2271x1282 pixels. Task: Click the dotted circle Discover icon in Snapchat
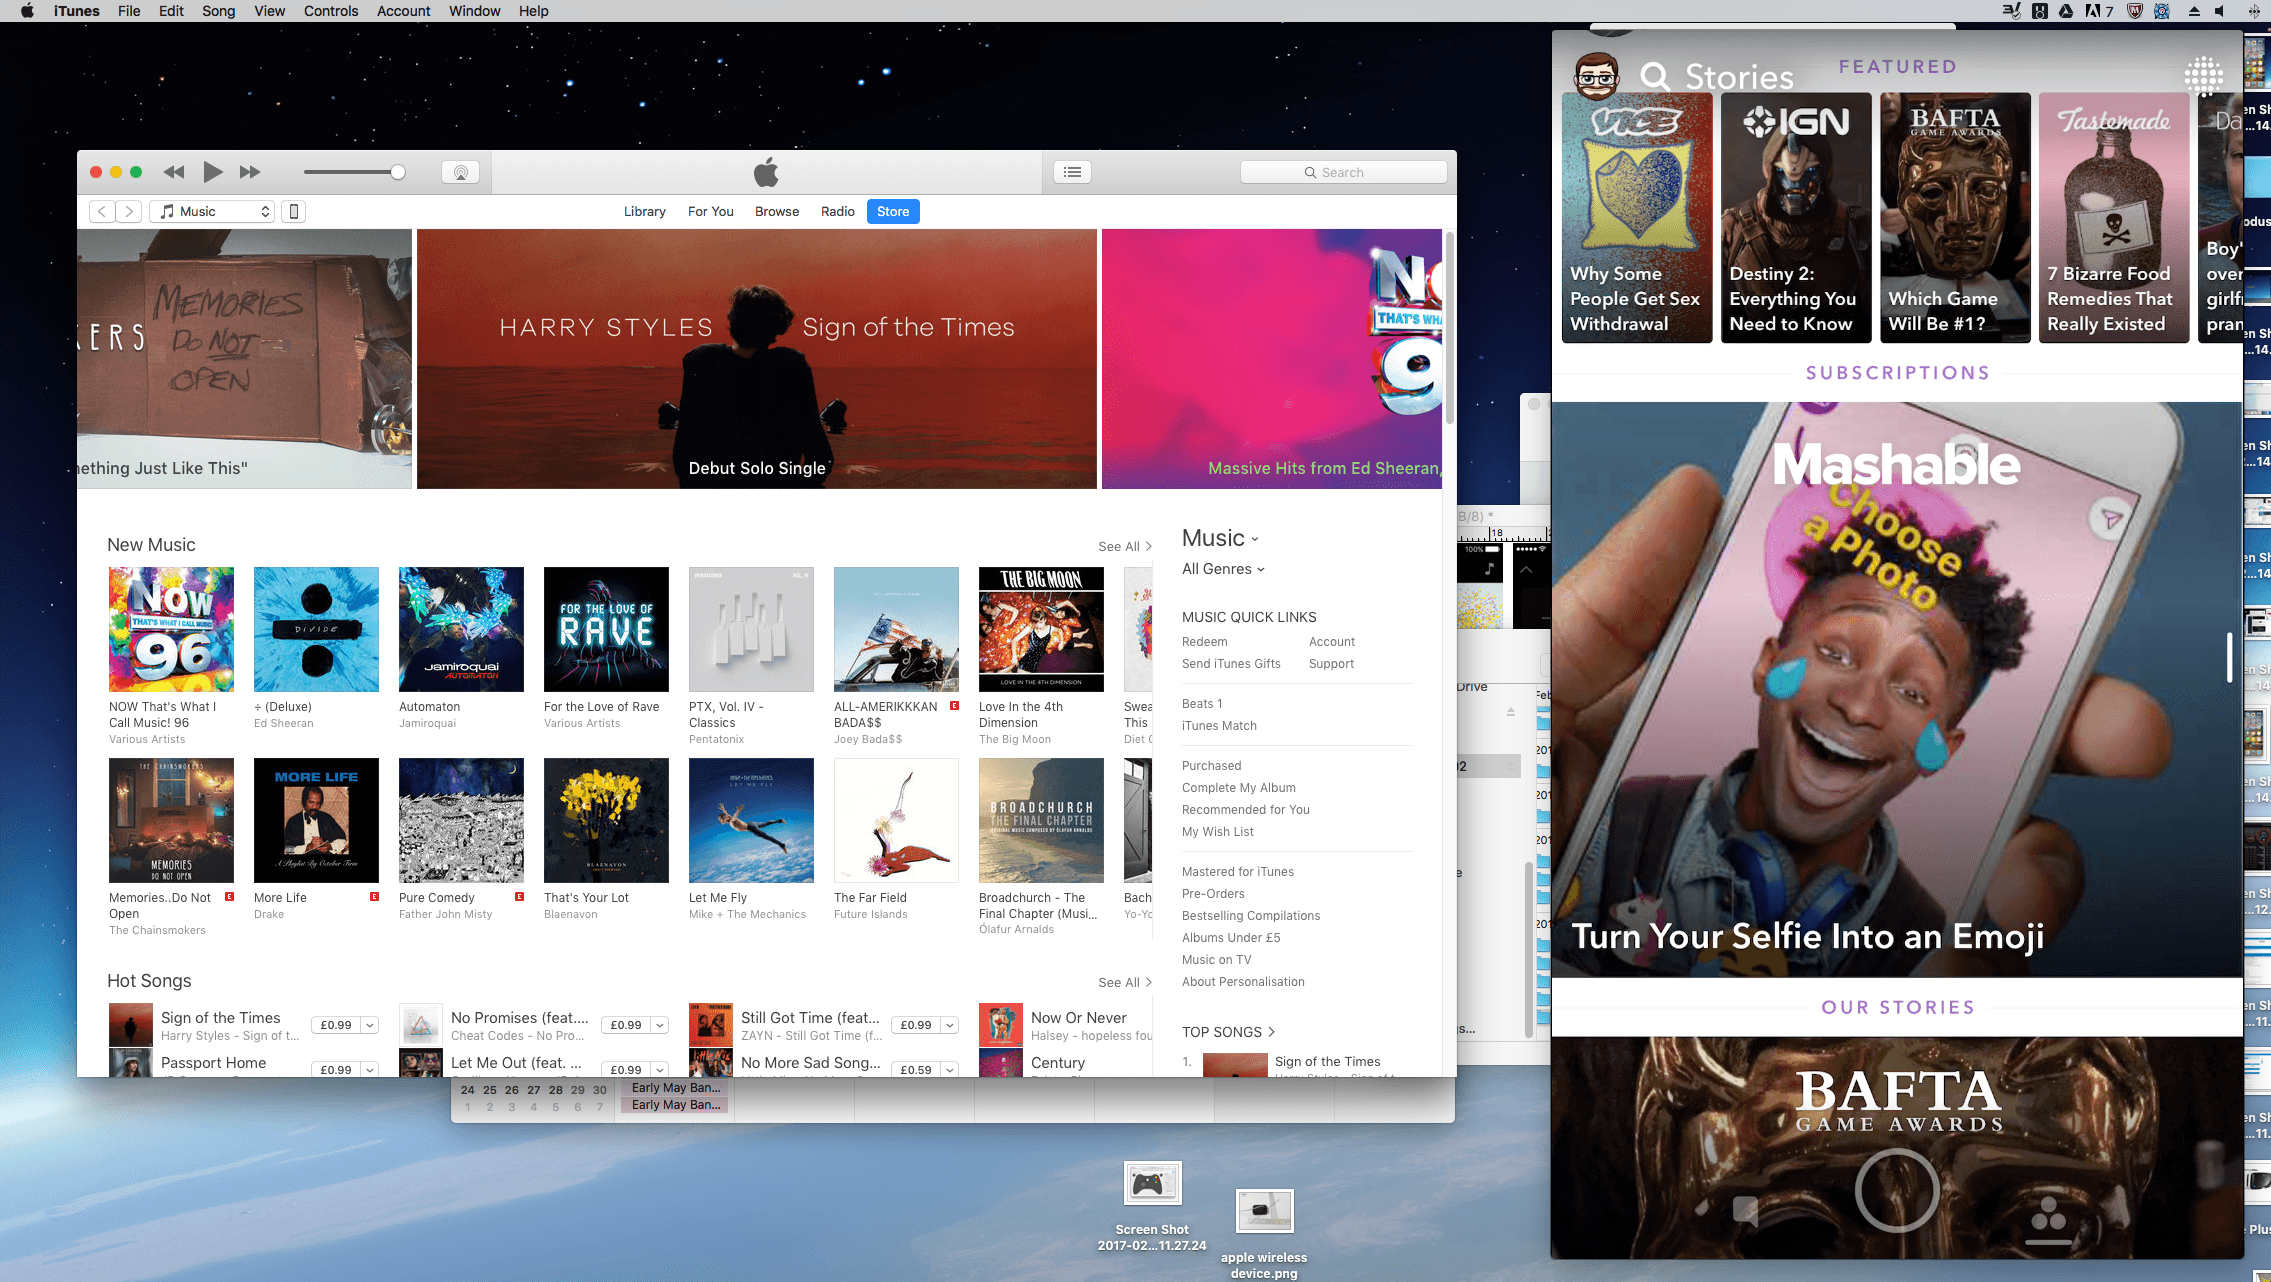pos(2203,75)
